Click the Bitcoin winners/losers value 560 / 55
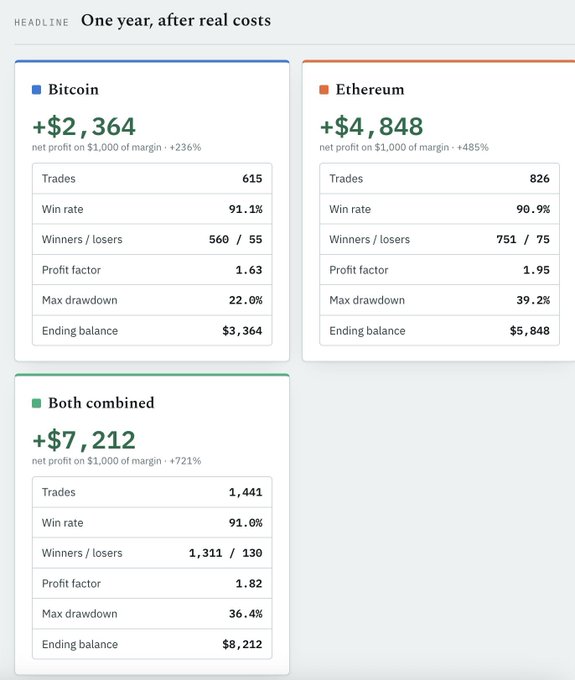The height and width of the screenshot is (680, 575). [235, 239]
